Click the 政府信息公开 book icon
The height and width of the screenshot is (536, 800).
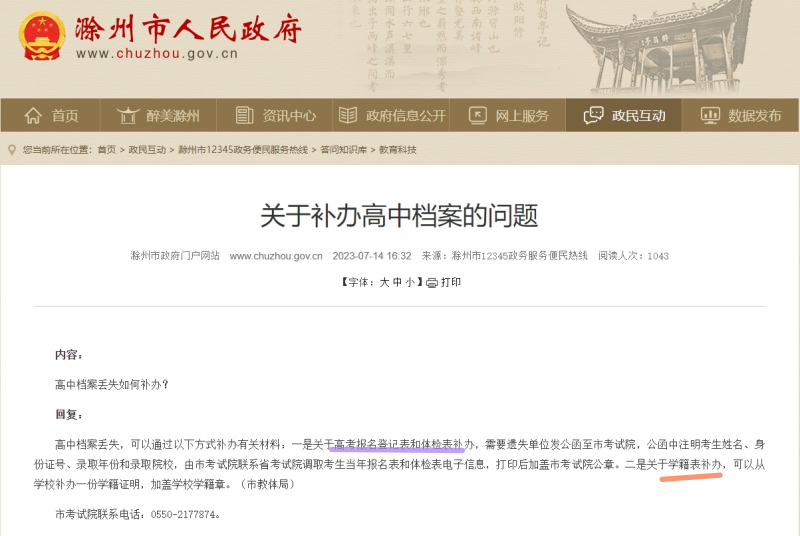coord(347,115)
